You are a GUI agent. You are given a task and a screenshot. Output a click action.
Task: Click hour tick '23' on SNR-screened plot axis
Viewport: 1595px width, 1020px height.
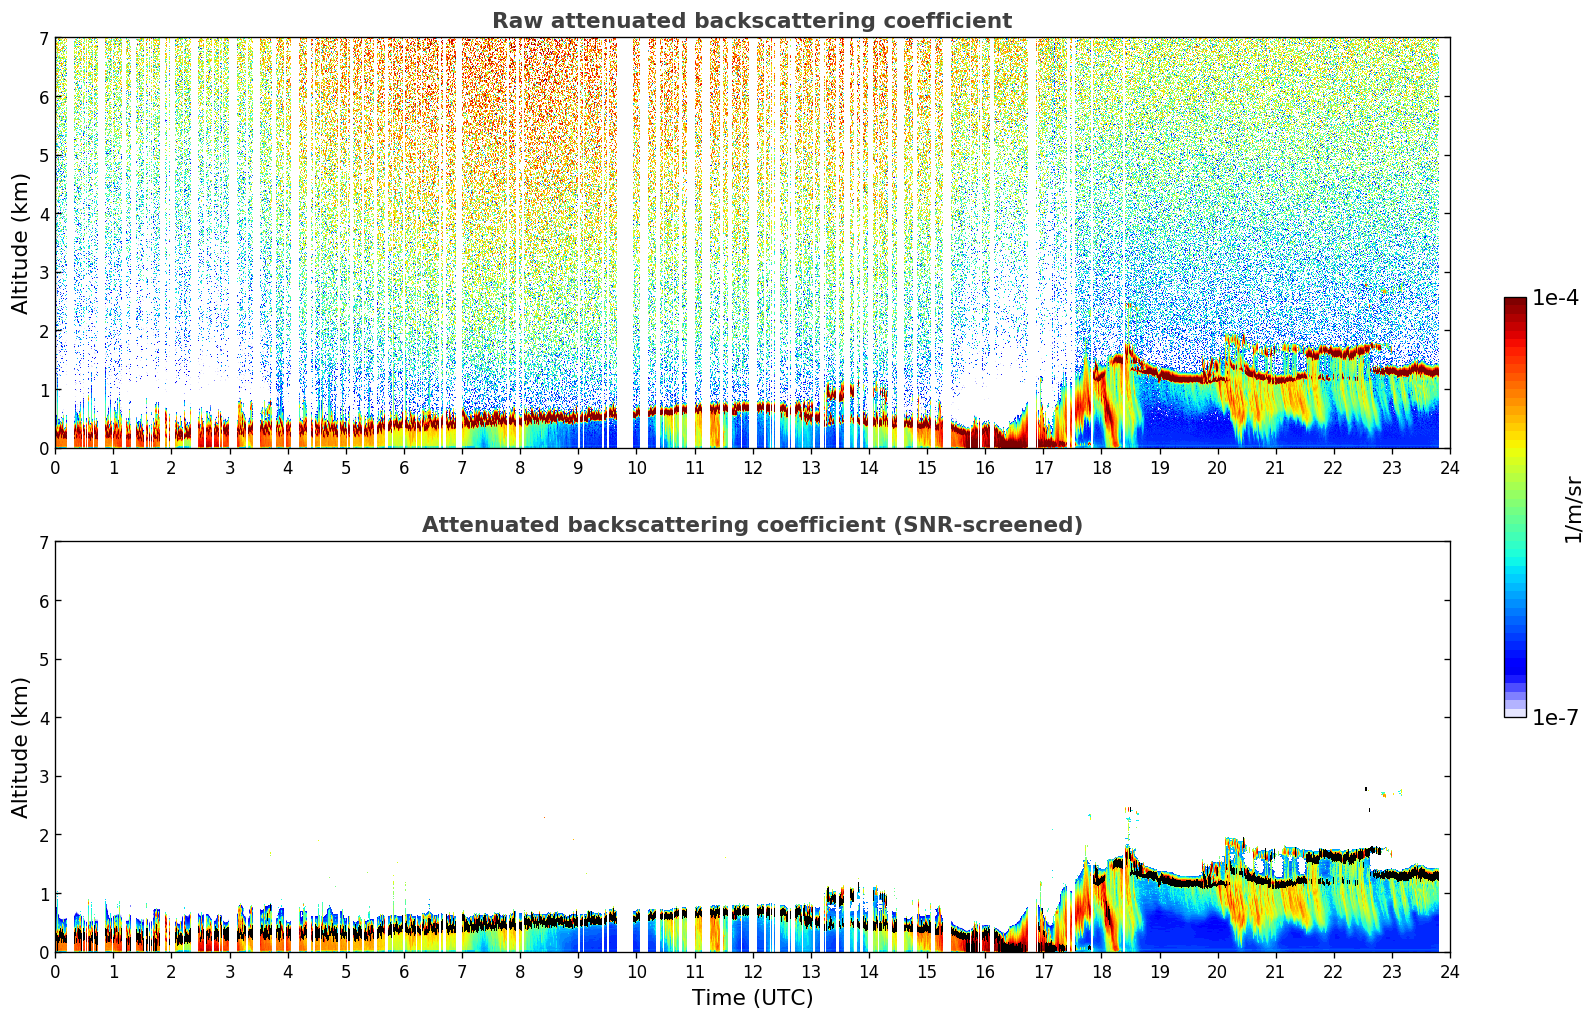pos(1392,971)
